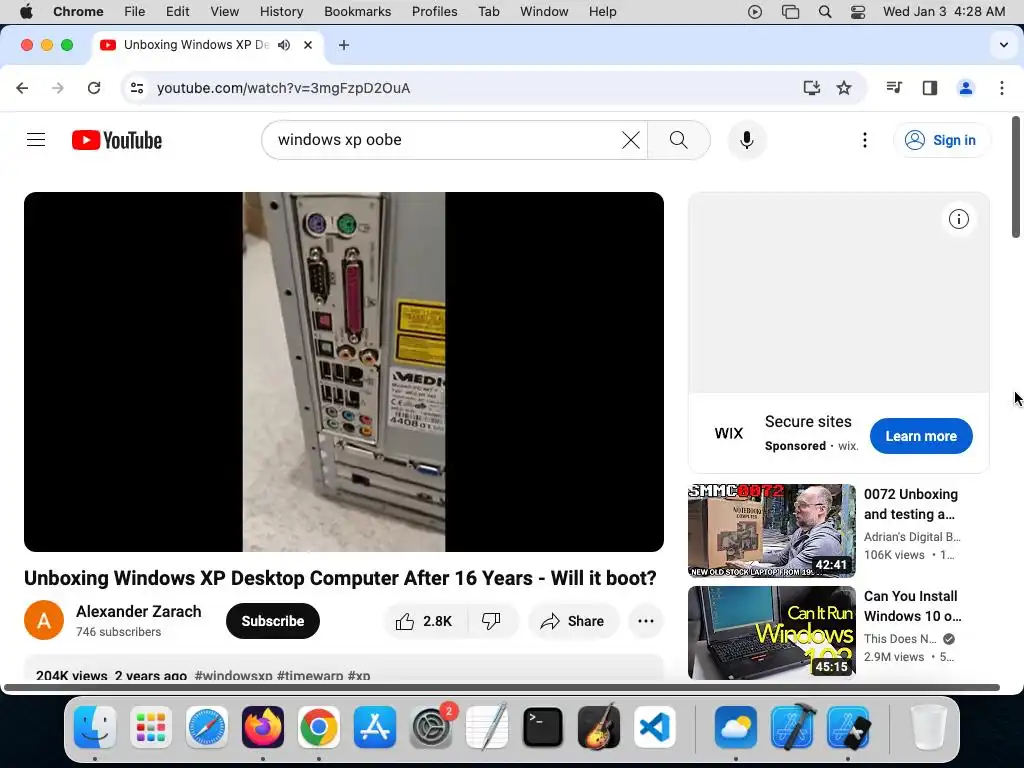Subscribe to Alexander Zarach
Image resolution: width=1024 pixels, height=768 pixels.
coord(273,621)
